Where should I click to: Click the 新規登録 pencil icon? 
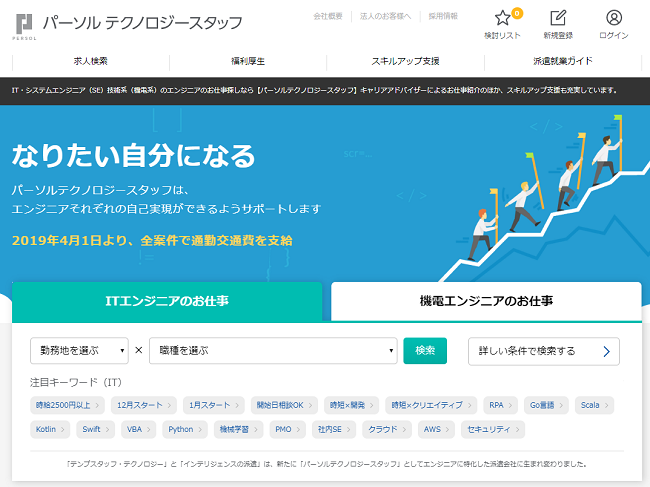(x=558, y=18)
